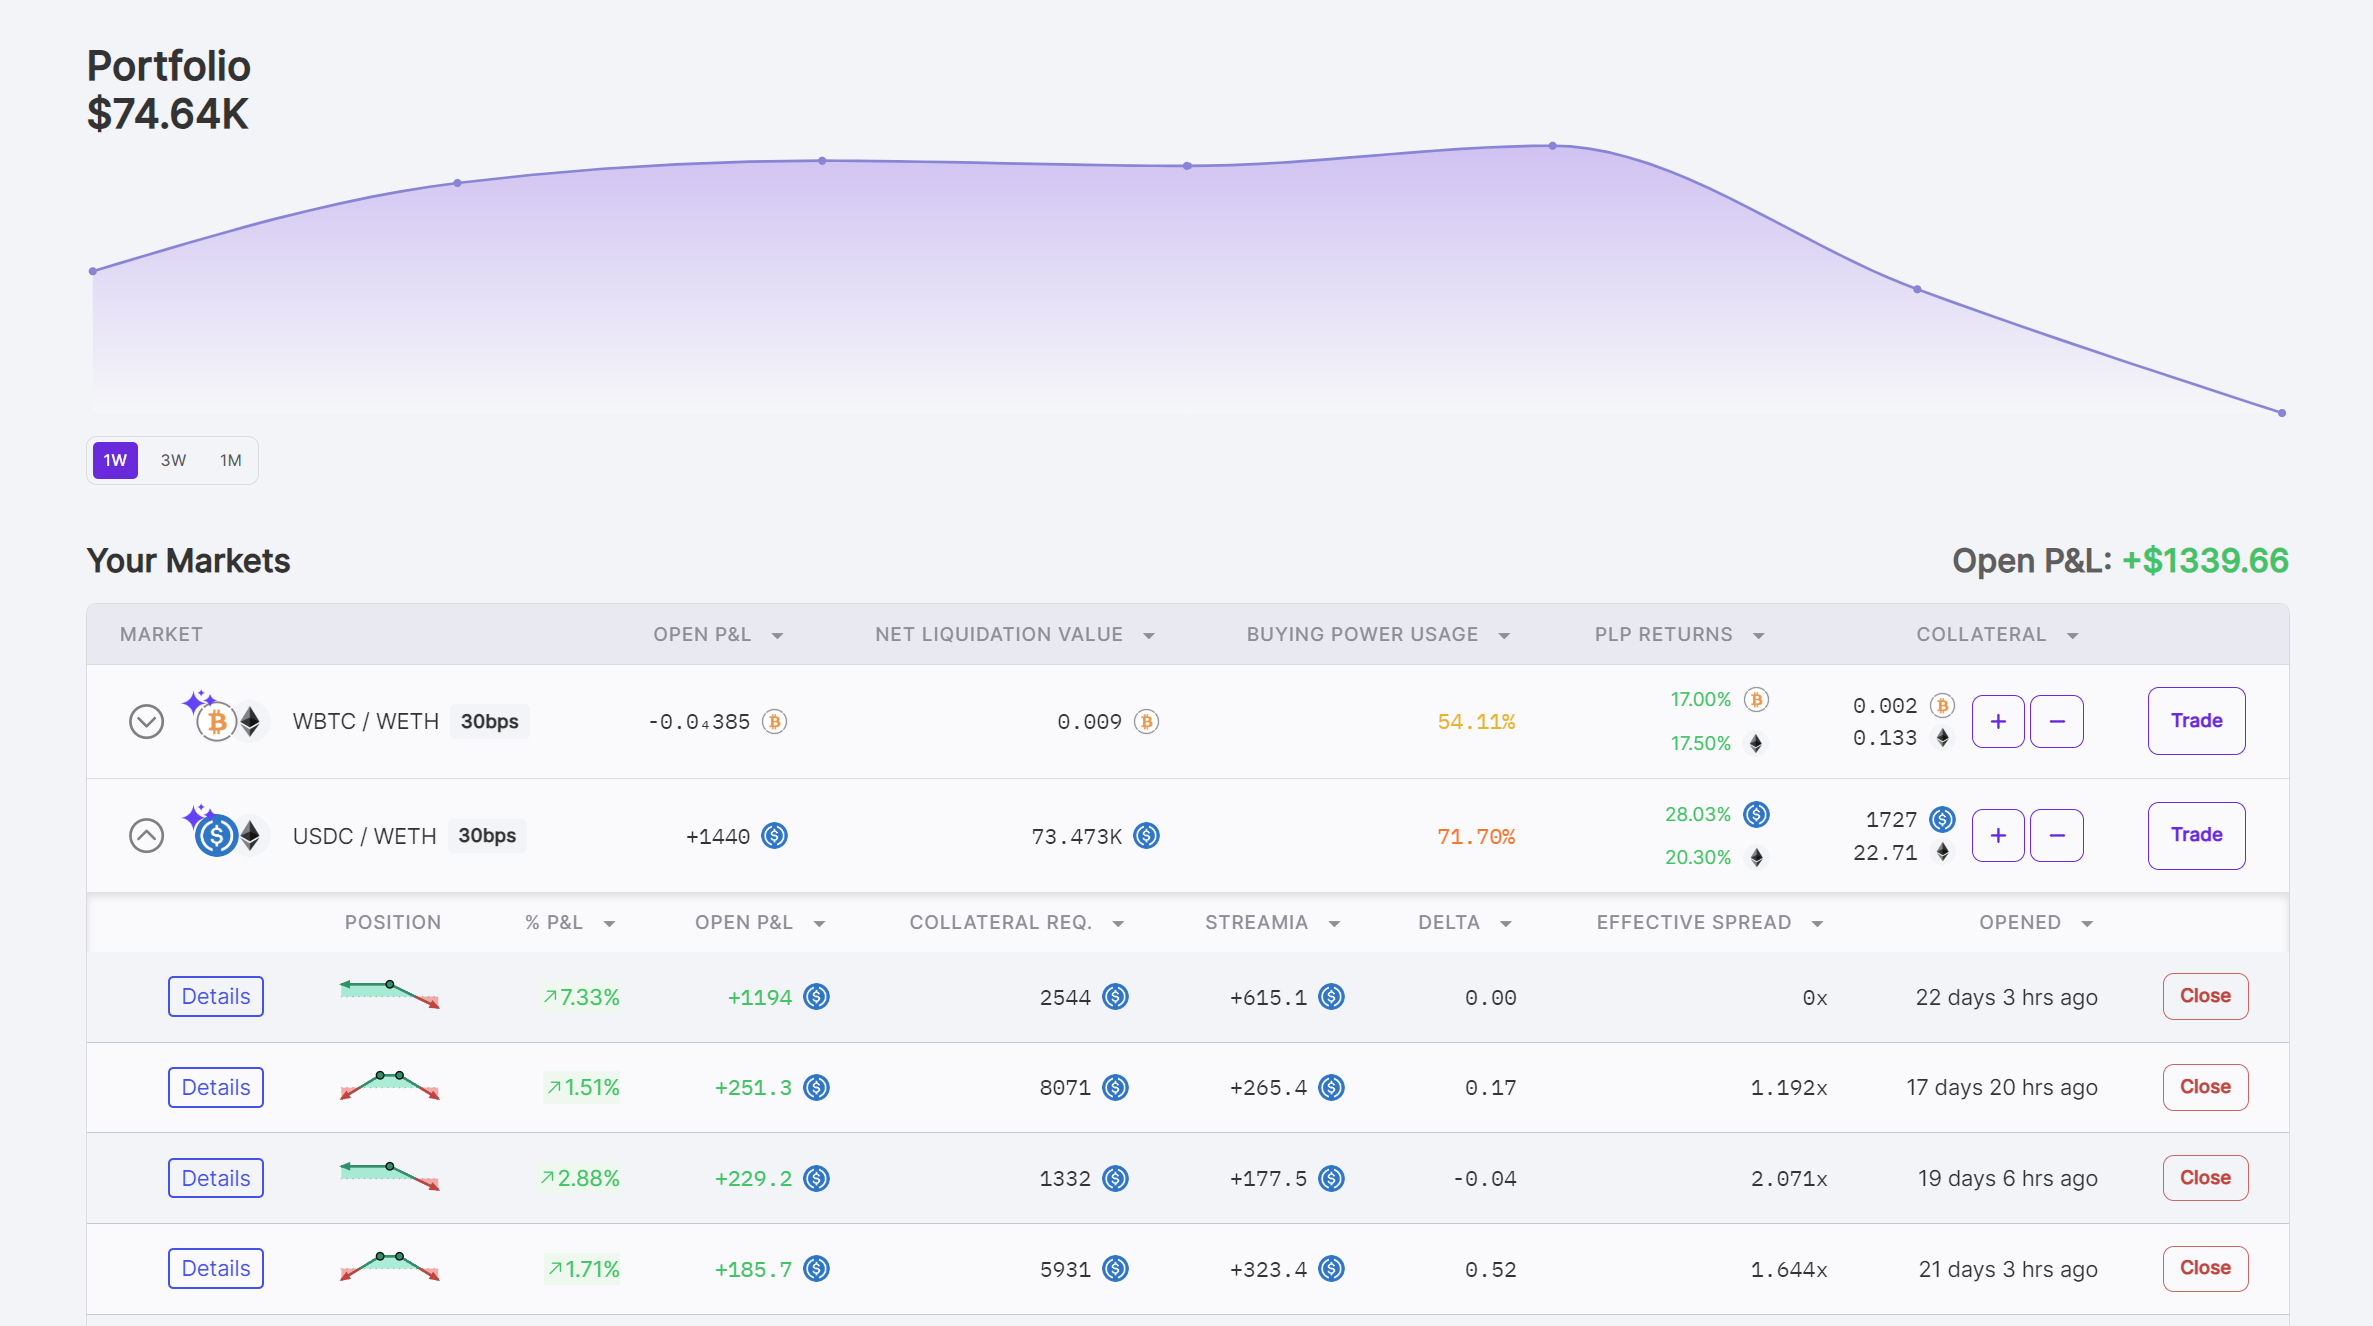Click plus icon for WBTC / WETH collateral
The height and width of the screenshot is (1326, 2373).
pyautogui.click(x=1997, y=721)
